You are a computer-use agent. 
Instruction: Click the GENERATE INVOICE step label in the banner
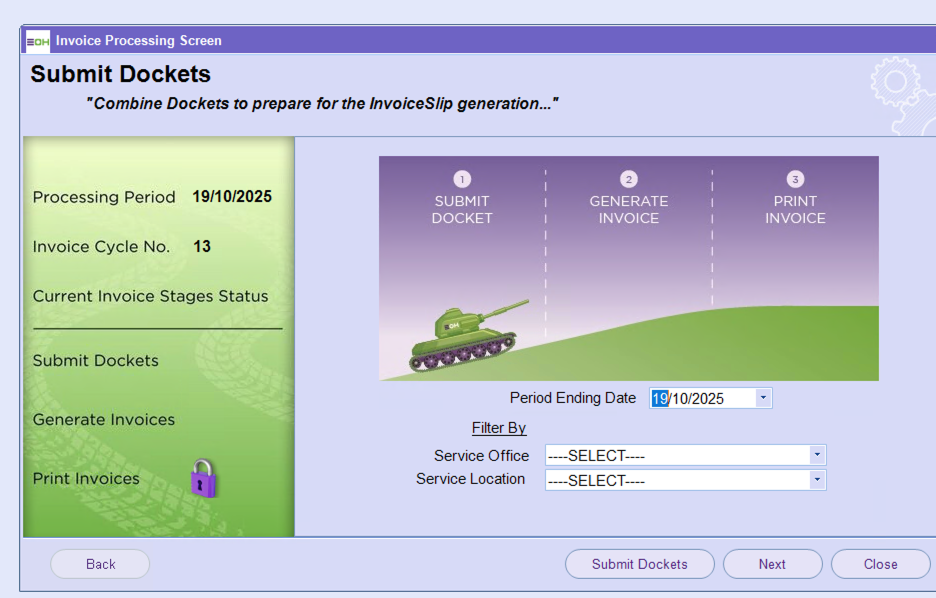[x=628, y=209]
